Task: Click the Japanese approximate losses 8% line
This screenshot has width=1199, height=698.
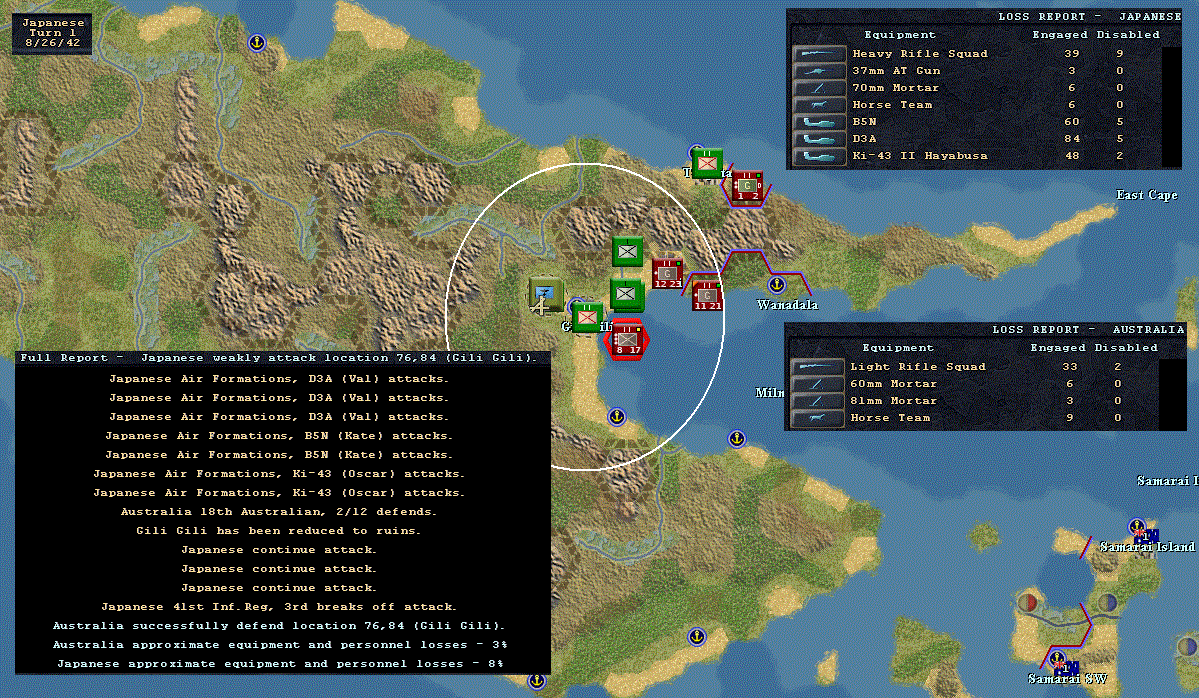Action: click(x=280, y=664)
